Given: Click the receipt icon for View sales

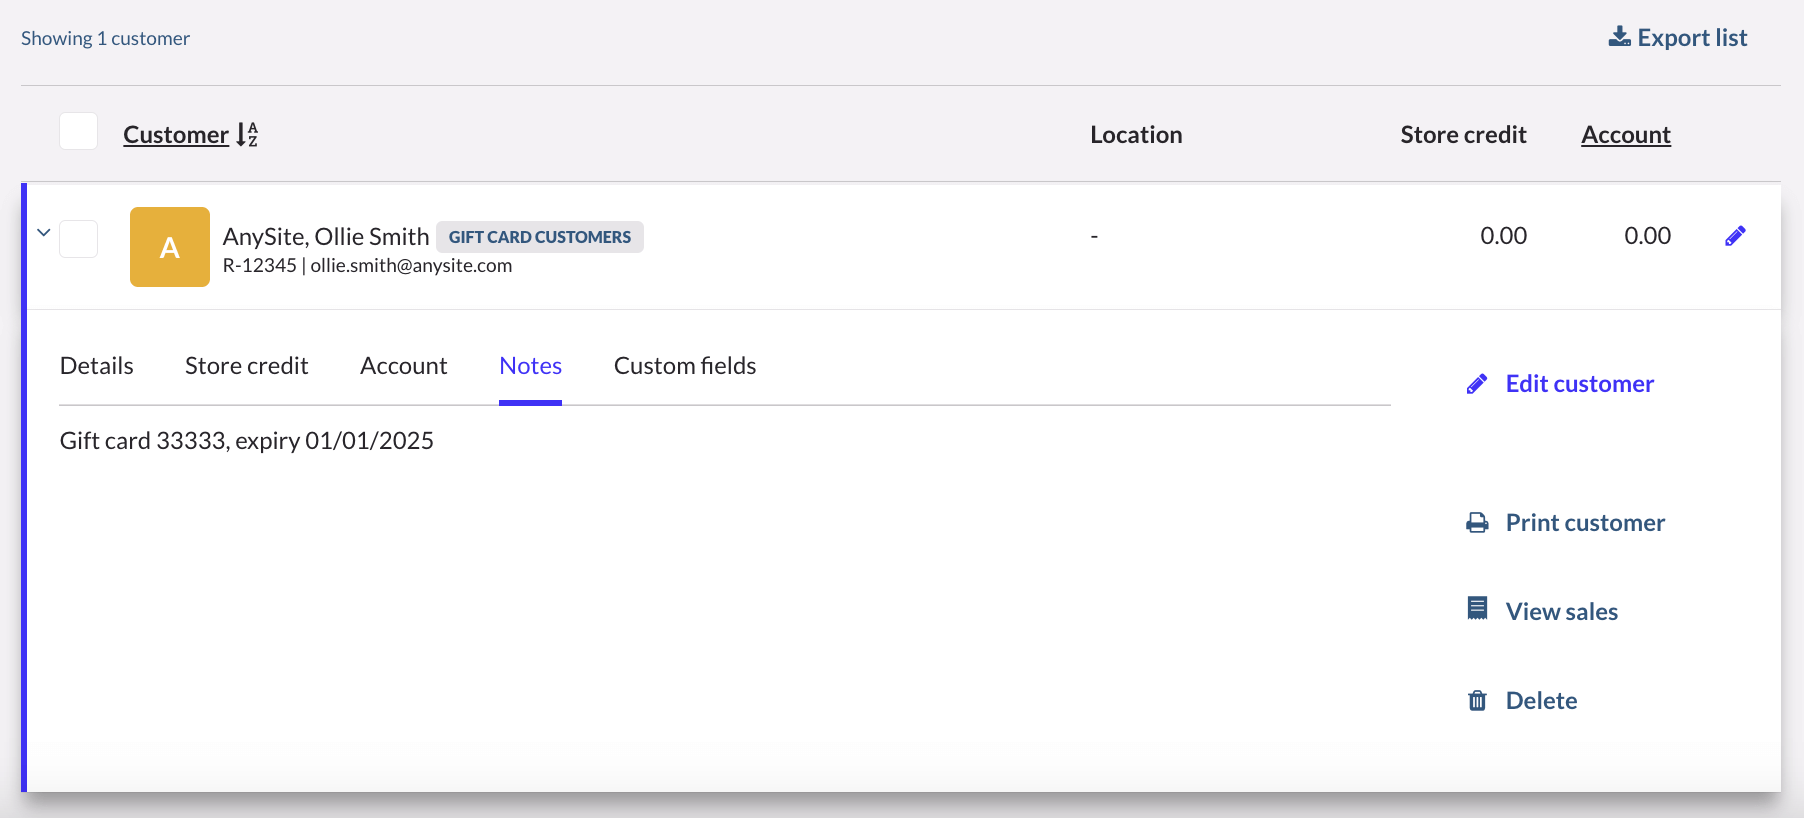Looking at the screenshot, I should (x=1477, y=609).
